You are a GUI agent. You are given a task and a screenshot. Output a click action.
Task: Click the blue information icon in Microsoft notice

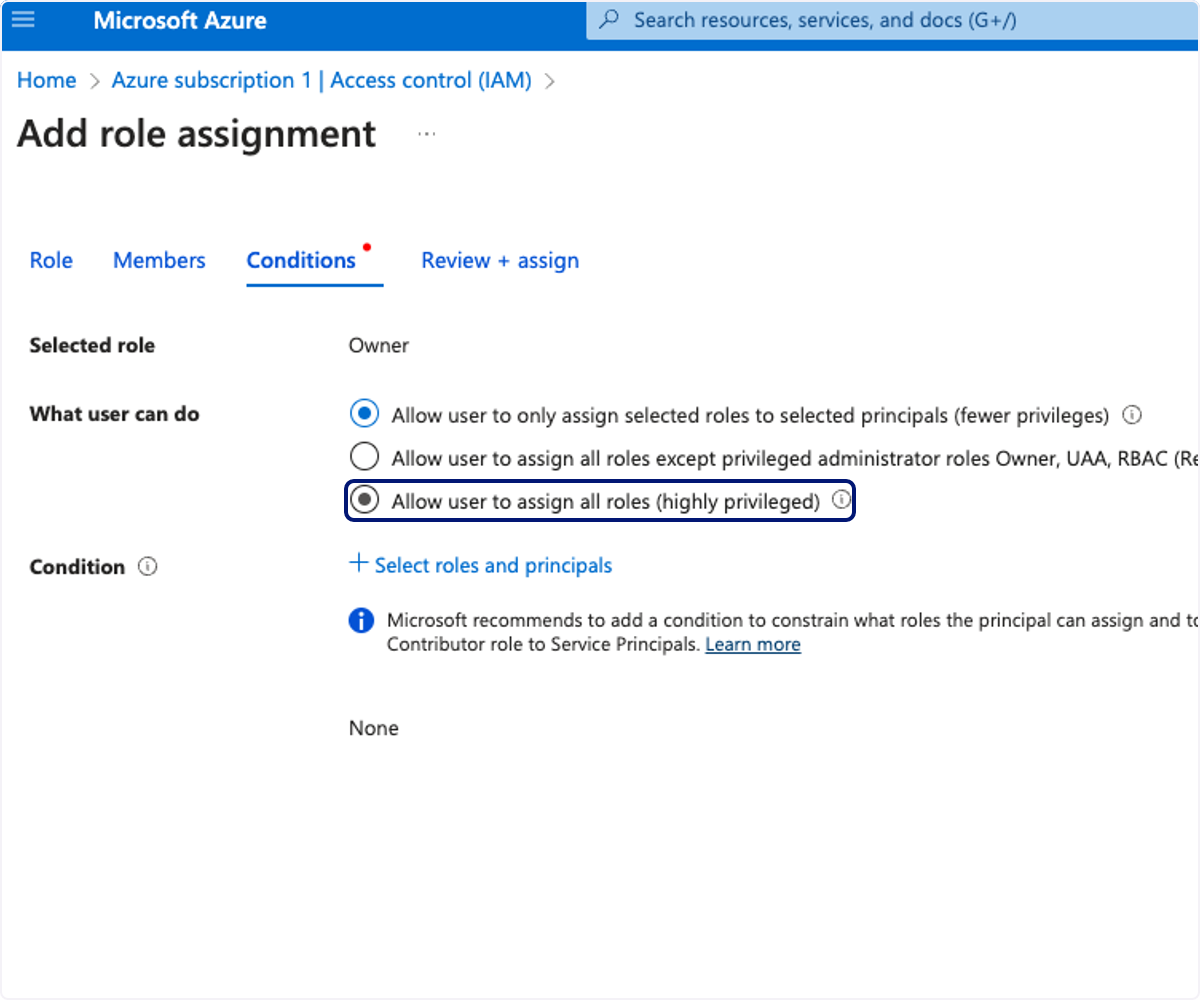click(x=361, y=621)
